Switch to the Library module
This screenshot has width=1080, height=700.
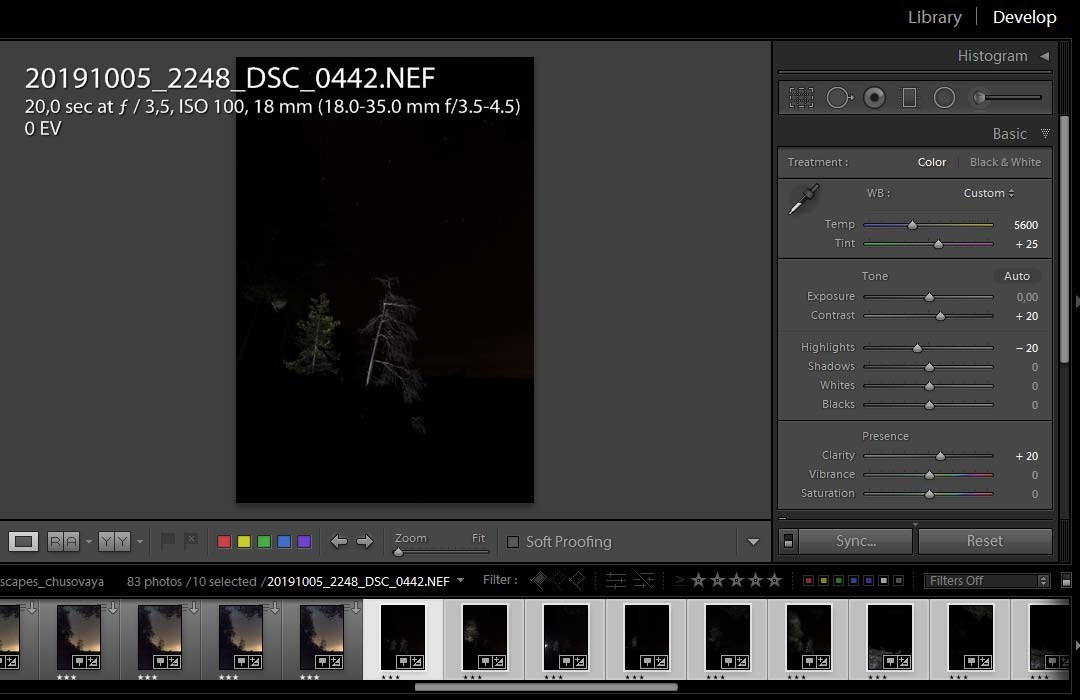934,17
